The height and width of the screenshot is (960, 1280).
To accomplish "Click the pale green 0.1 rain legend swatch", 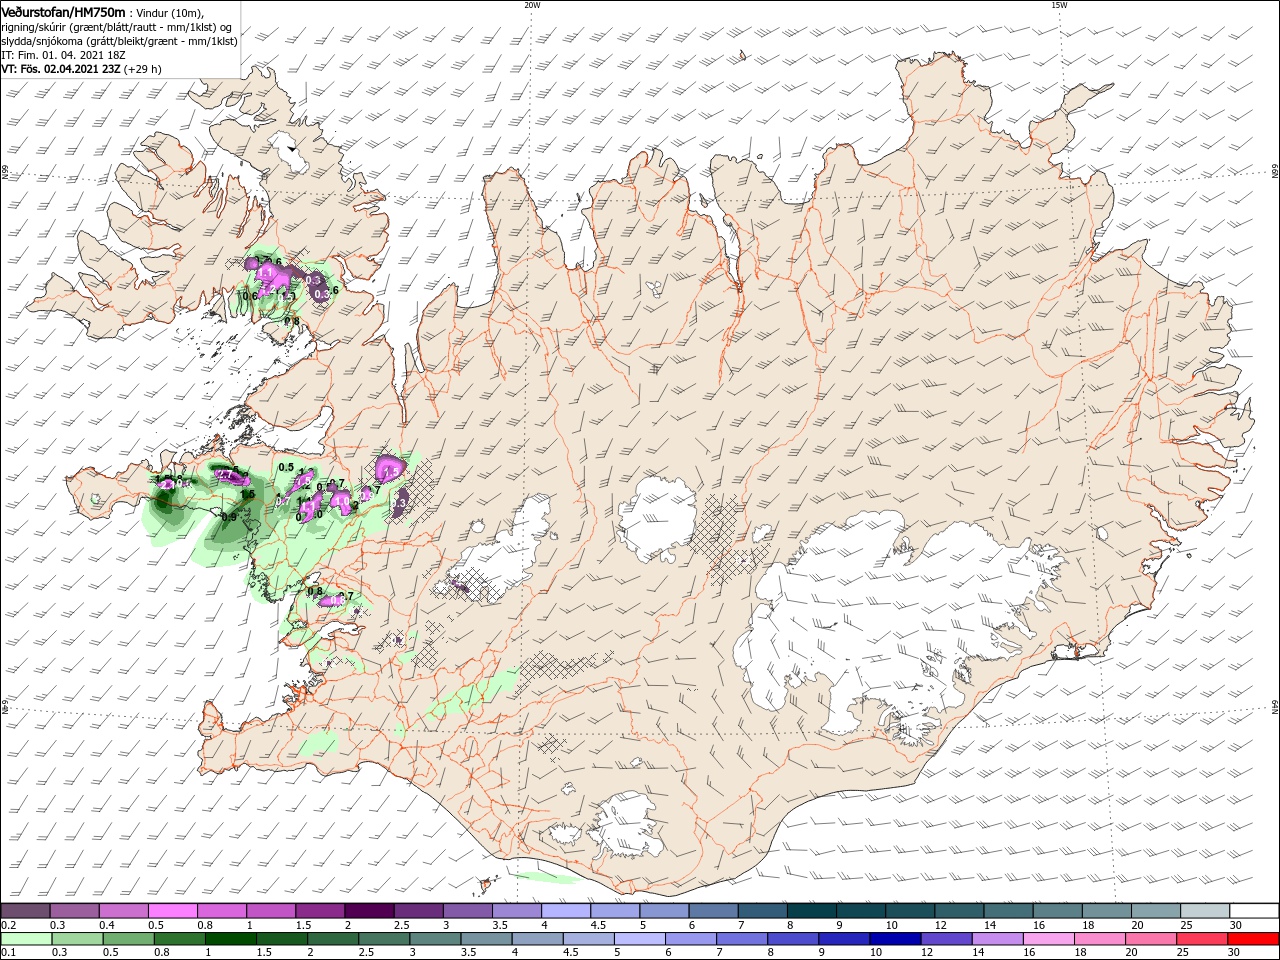I will coord(27,939).
